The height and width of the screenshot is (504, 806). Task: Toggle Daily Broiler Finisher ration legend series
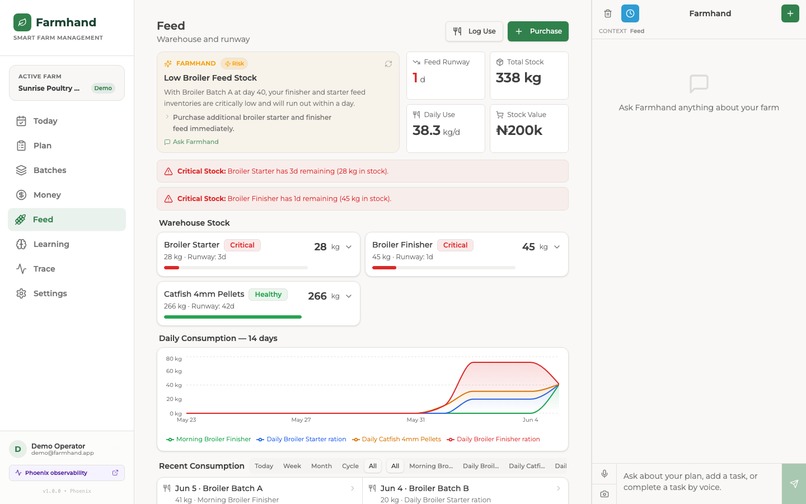[x=493, y=439]
